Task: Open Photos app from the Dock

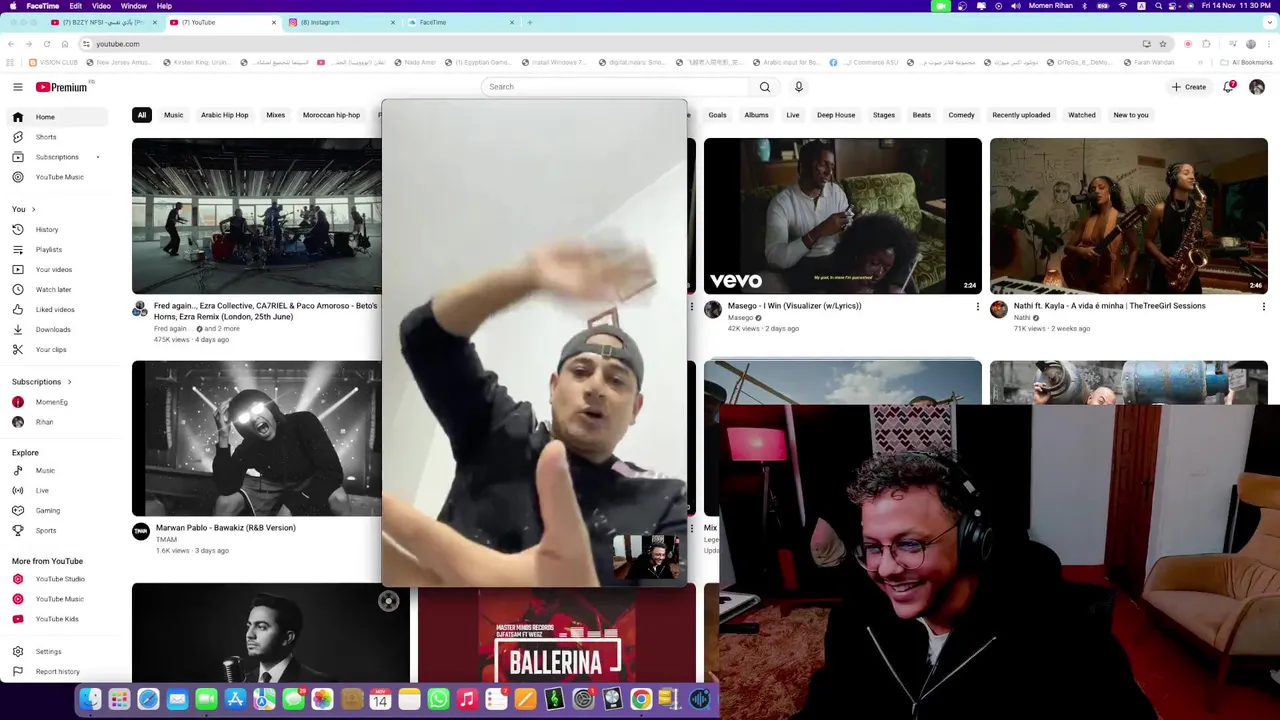Action: pyautogui.click(x=322, y=700)
